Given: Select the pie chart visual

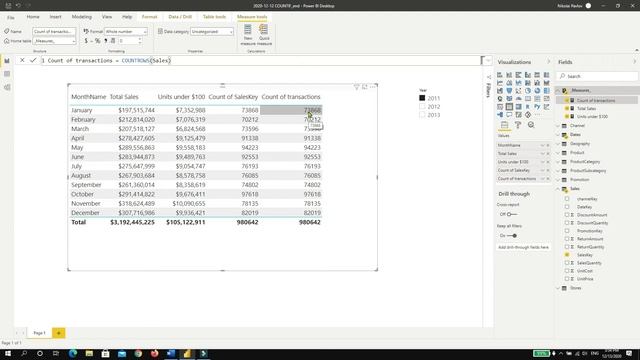Looking at the screenshot, I should click(528, 91).
